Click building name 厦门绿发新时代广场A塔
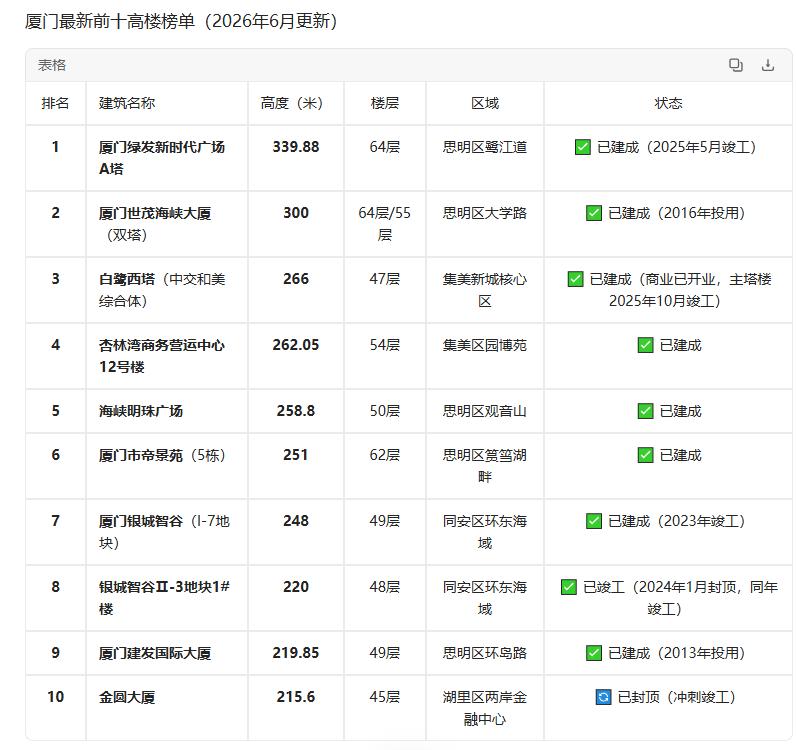The image size is (796, 750). 161,158
